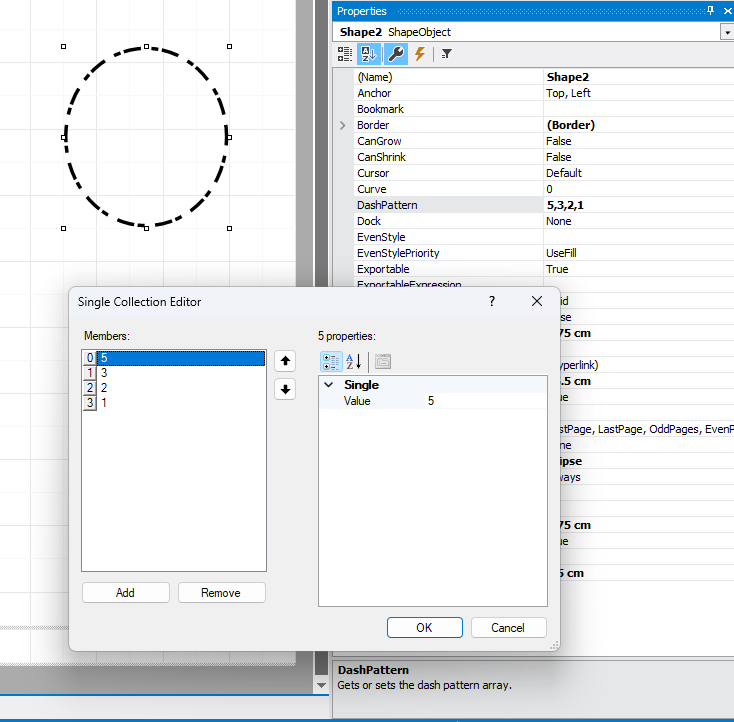
Task: Move member up with arrow button
Action: (285, 361)
